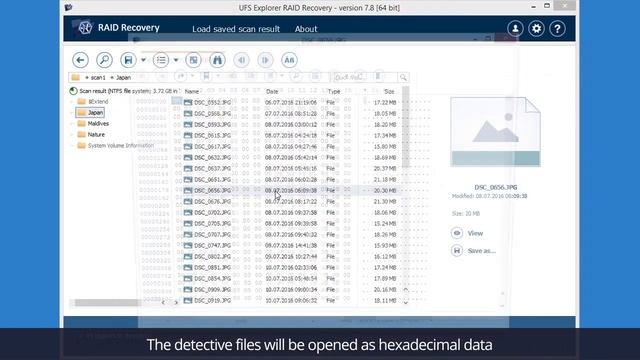Screen dimensions: 640x360
Task: Select file DSC_0854.JPG
Action: (x=212, y=279)
